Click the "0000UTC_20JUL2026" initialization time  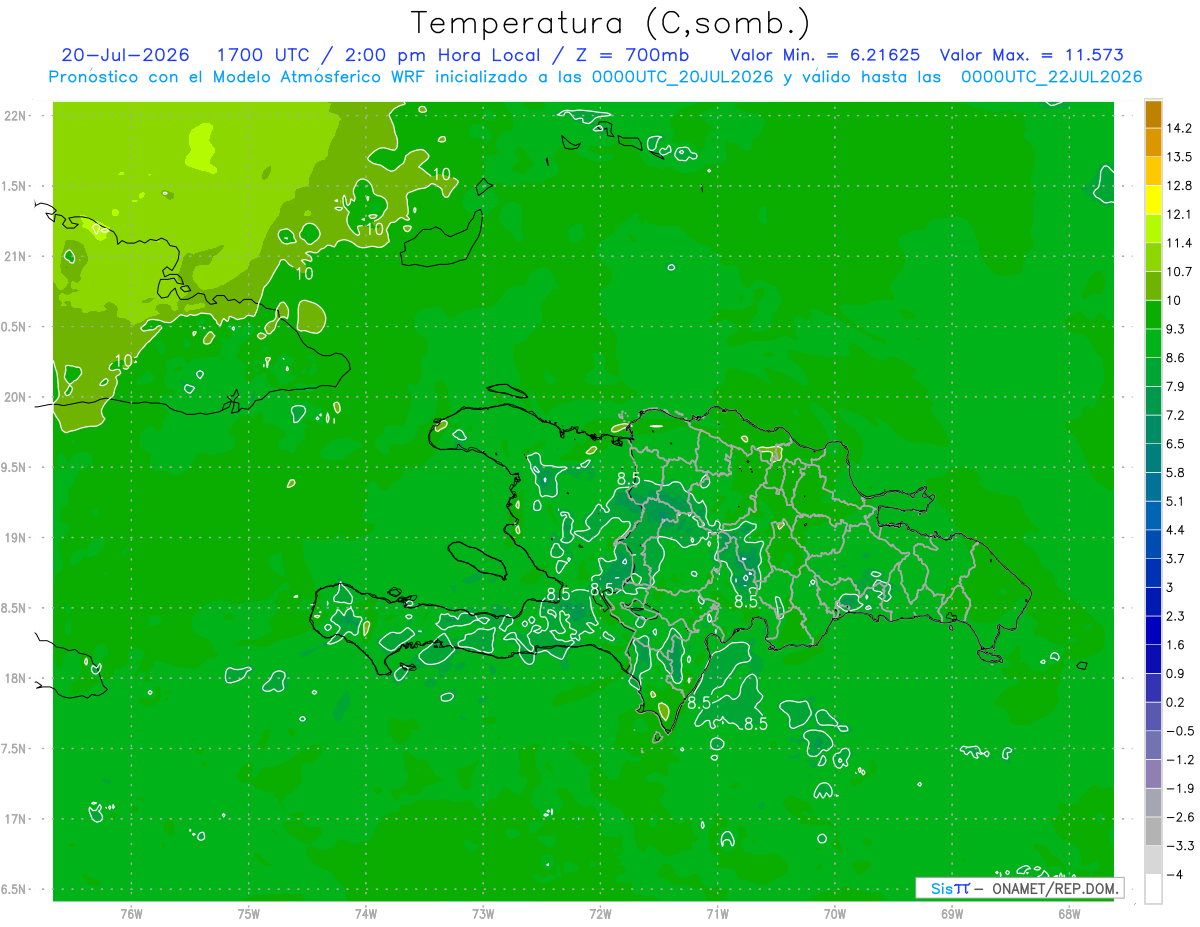point(683,77)
